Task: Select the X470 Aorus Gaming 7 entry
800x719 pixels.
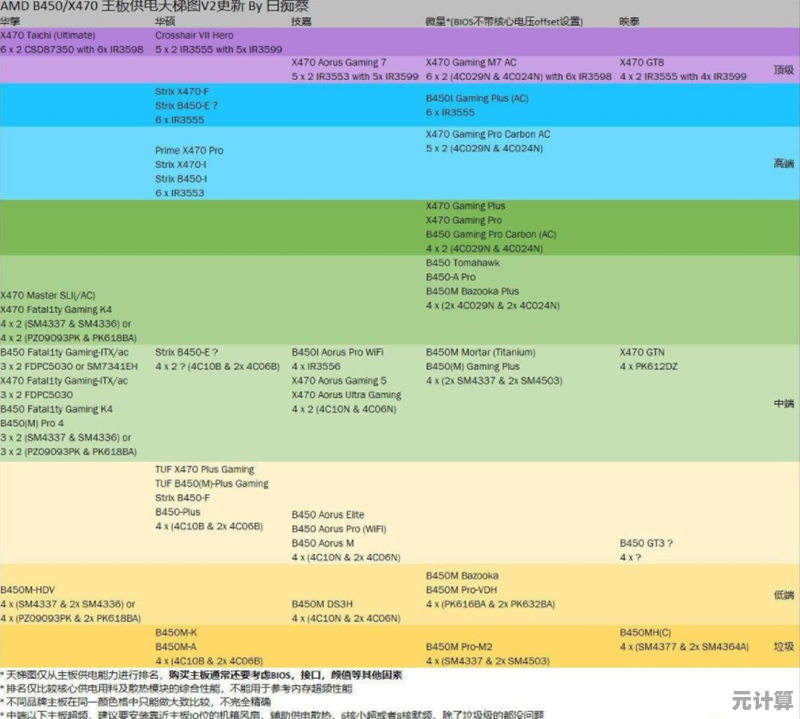Action: click(339, 62)
